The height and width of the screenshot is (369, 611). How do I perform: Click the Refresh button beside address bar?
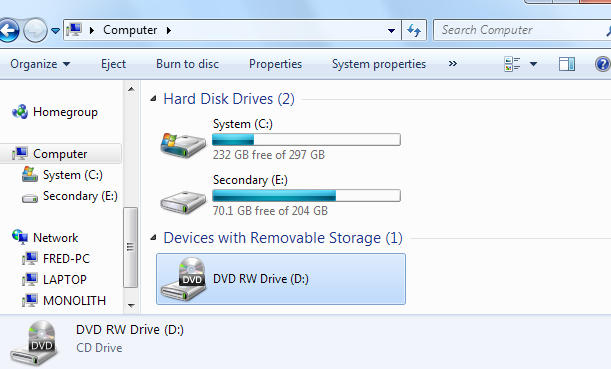click(x=414, y=30)
